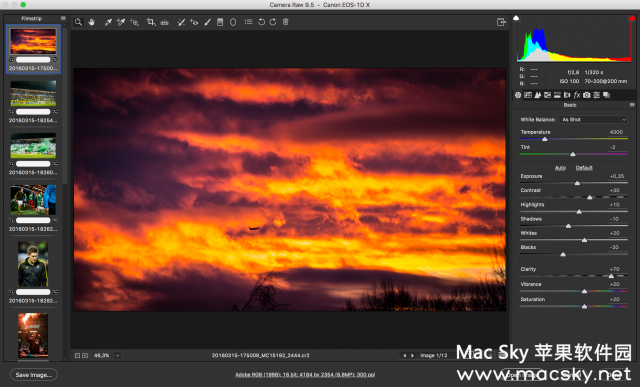Select the Targeted Adjustment tool
The image size is (640, 387).
point(134,22)
